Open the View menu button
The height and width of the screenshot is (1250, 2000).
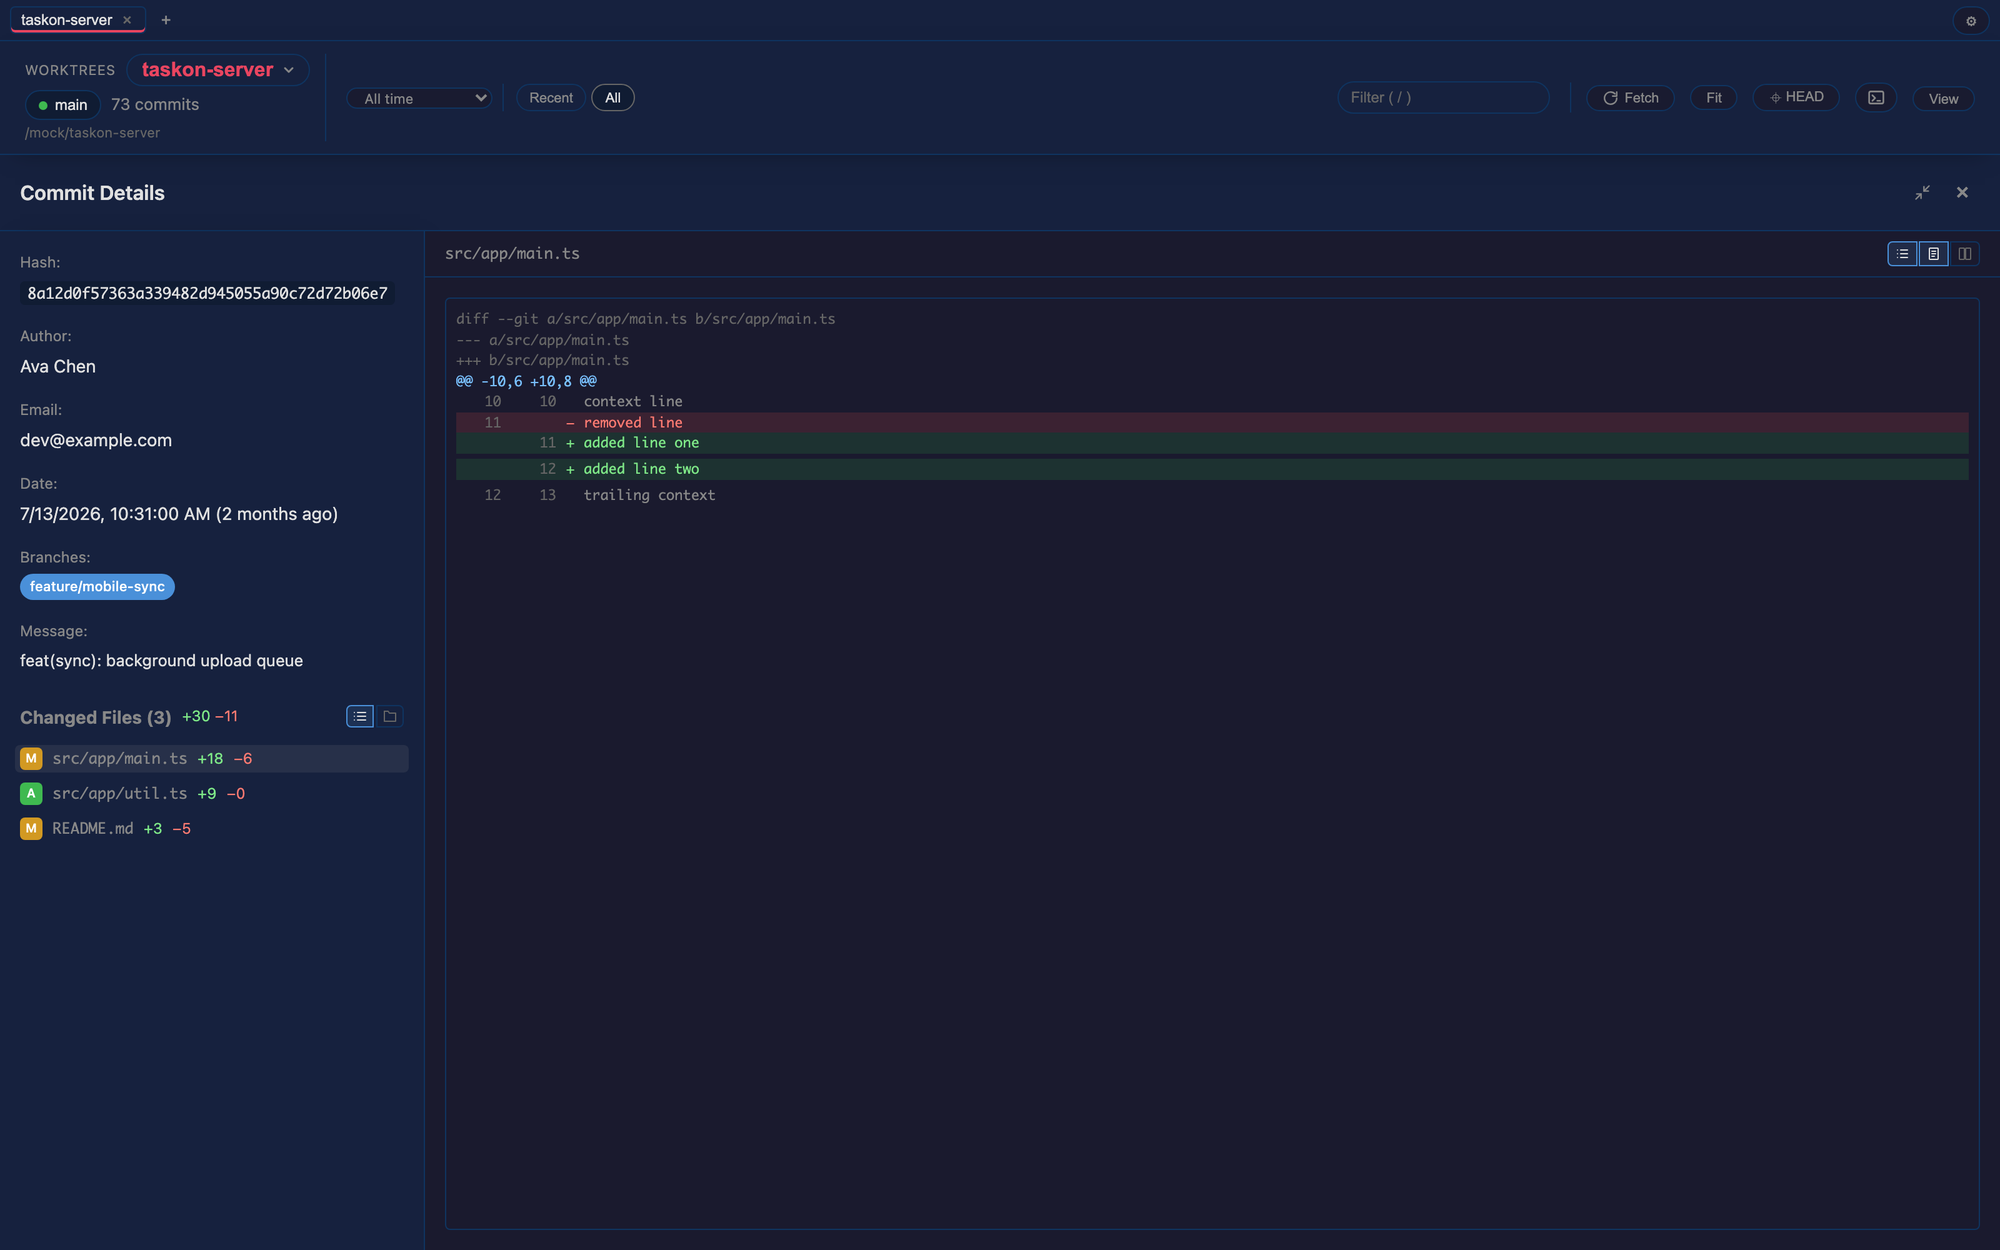click(x=1943, y=99)
